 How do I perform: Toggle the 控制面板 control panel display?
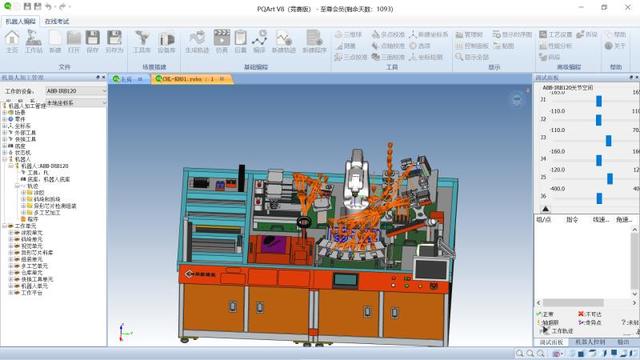(472, 46)
